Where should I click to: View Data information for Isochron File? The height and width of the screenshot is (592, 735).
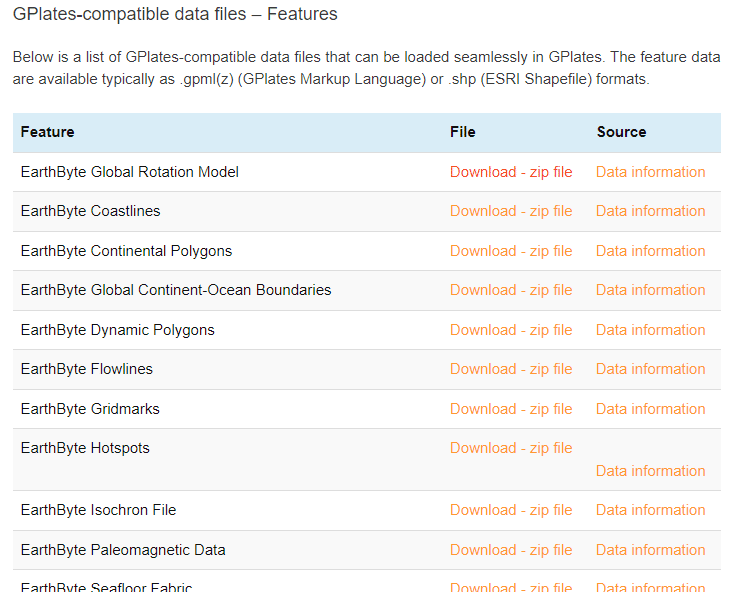pyautogui.click(x=650, y=510)
